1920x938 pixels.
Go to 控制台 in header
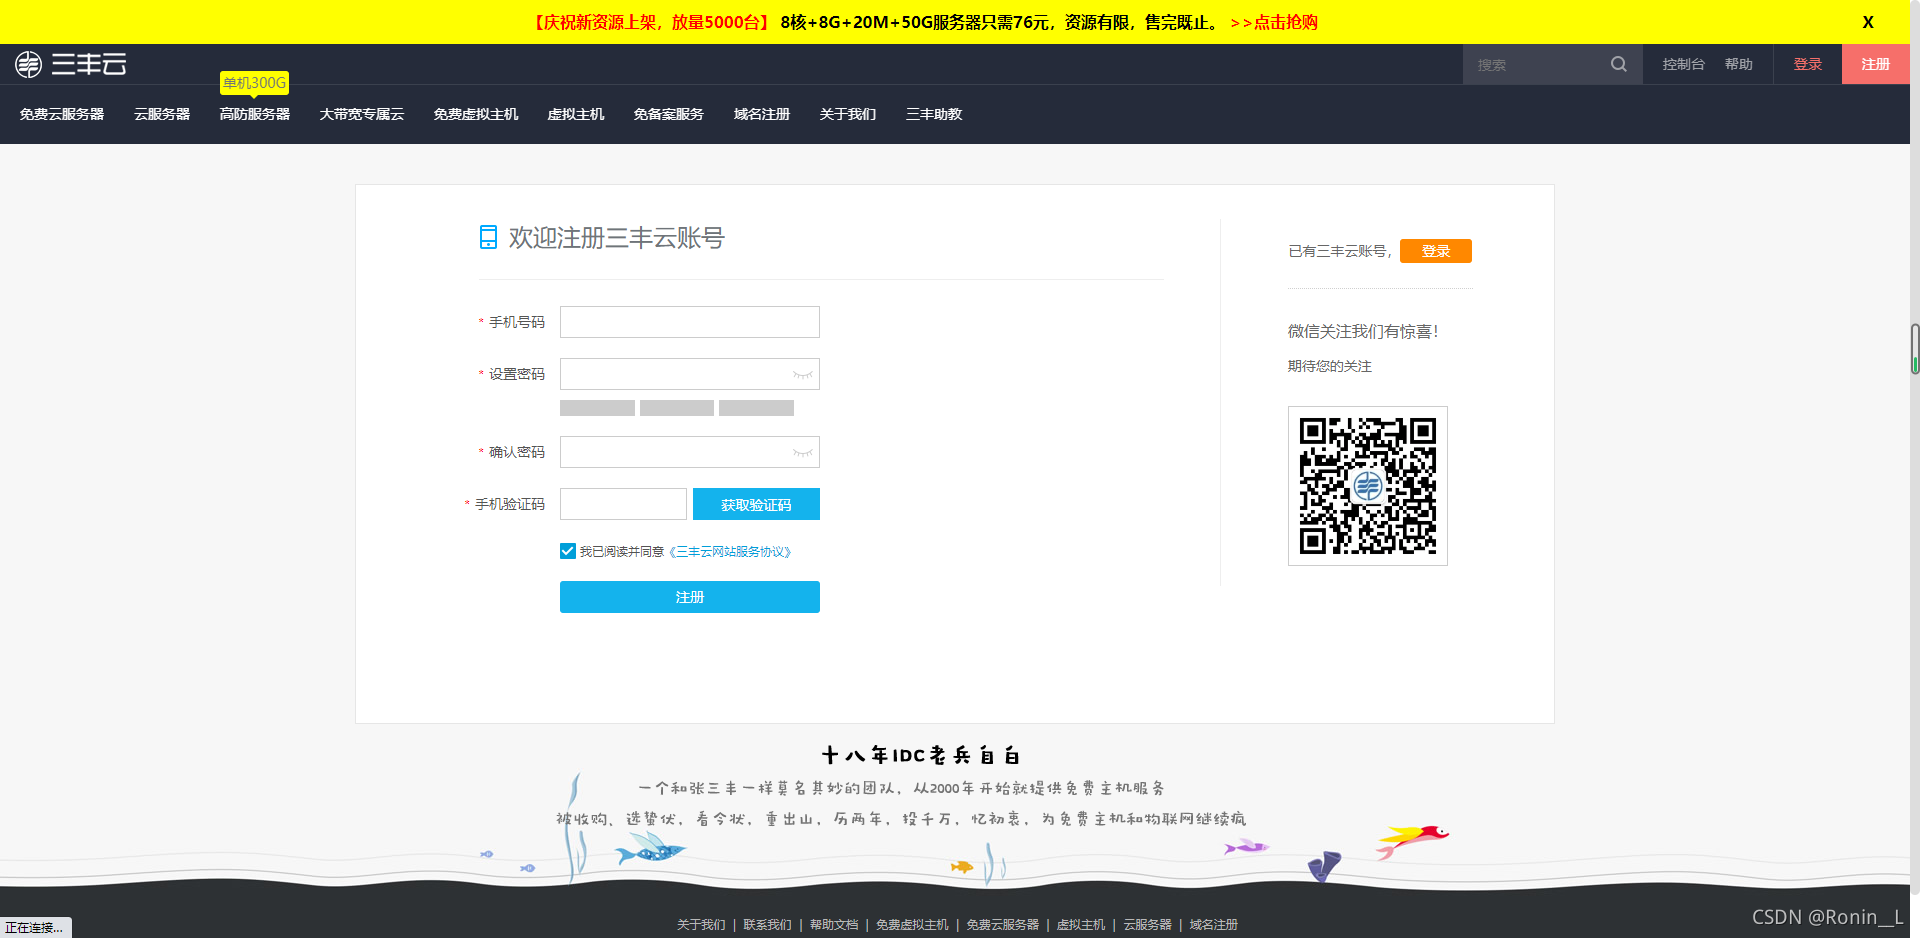tap(1684, 64)
